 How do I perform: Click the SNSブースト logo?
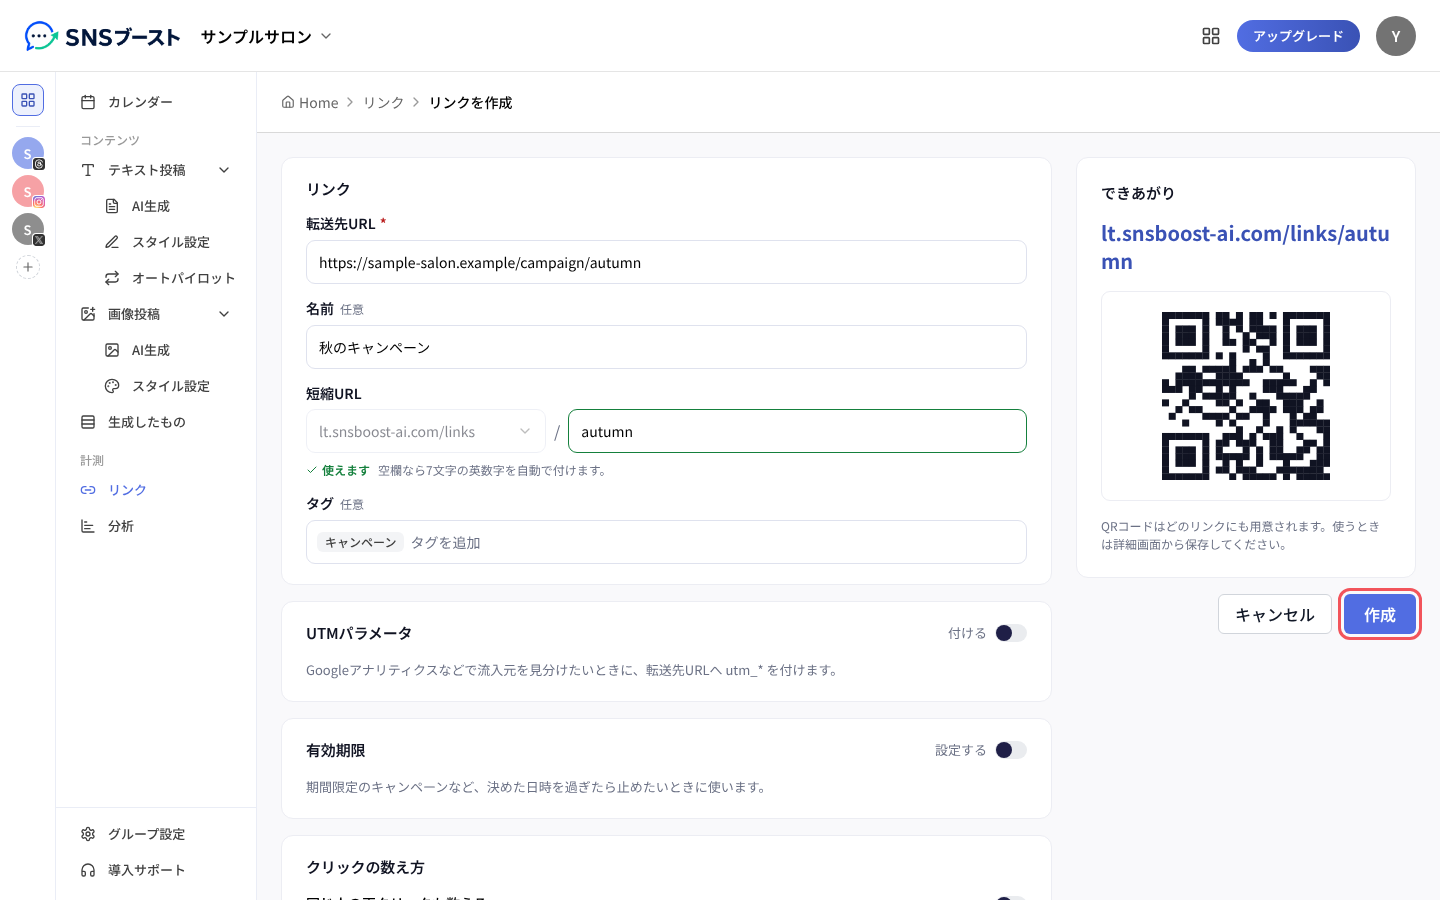click(x=102, y=37)
